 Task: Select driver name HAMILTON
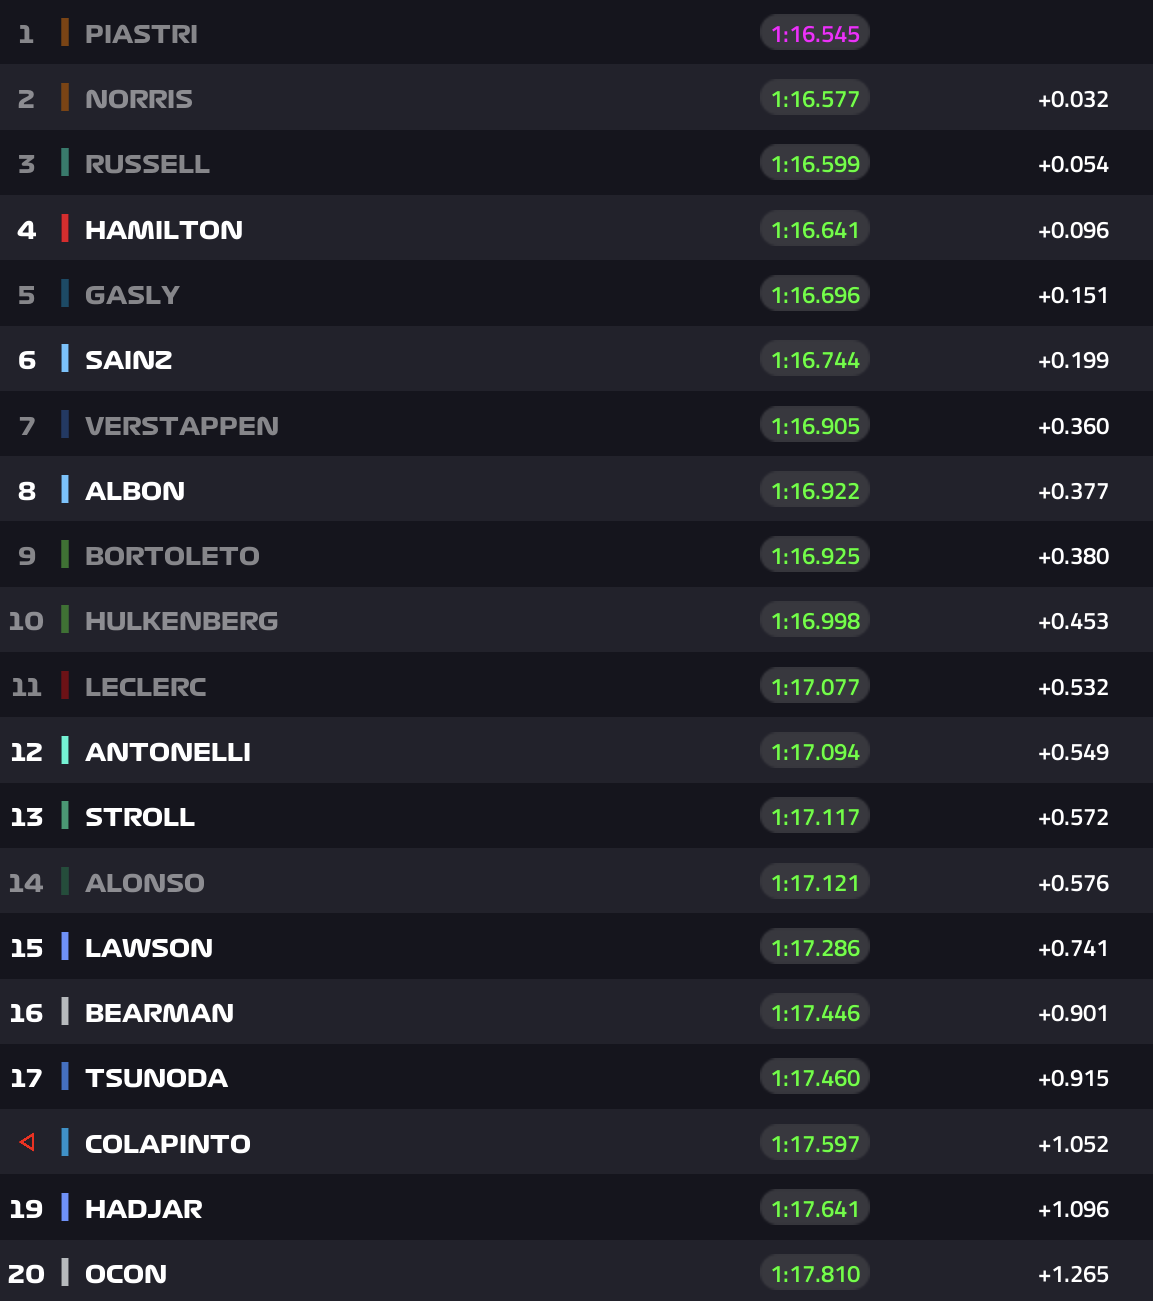tap(164, 230)
